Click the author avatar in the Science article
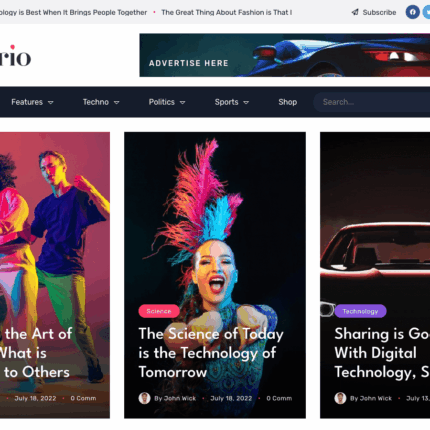Image resolution: width=430 pixels, height=430 pixels. 144,398
